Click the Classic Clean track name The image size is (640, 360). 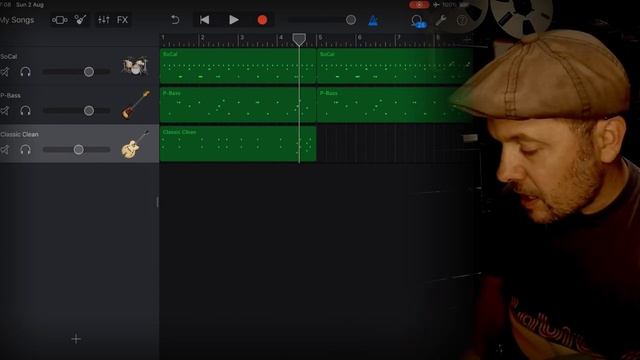[x=19, y=134]
